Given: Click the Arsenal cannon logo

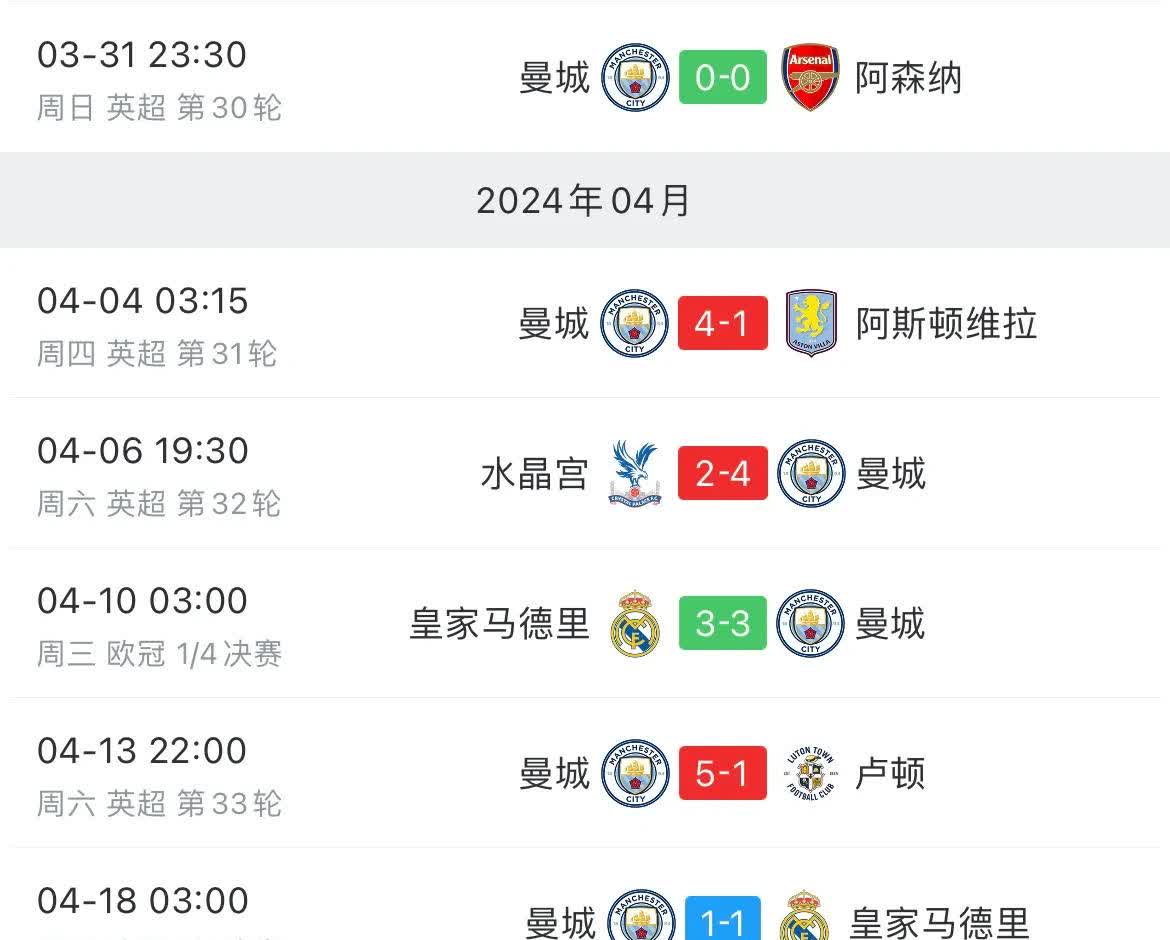Looking at the screenshot, I should pos(811,77).
